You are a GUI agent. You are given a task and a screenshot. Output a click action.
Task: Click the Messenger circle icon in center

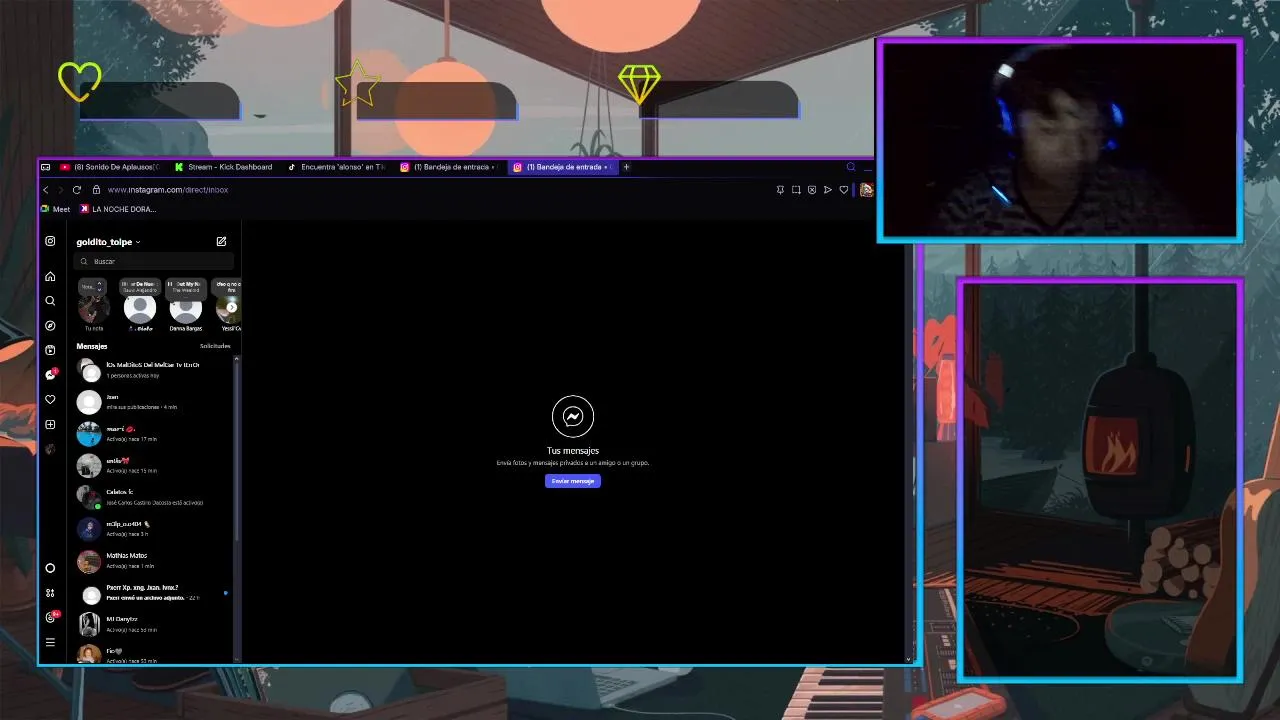coord(573,417)
